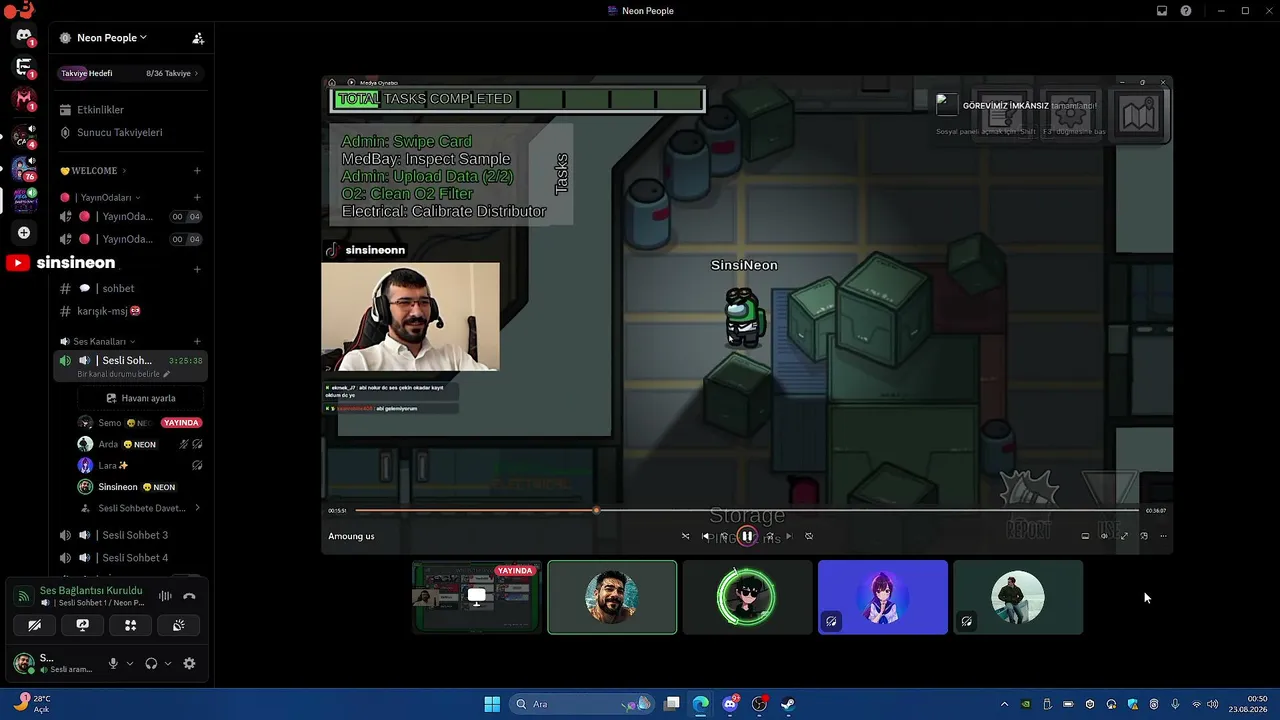This screenshot has height=720, width=1280.
Task: Toggle screen sharing button
Action: (82, 625)
